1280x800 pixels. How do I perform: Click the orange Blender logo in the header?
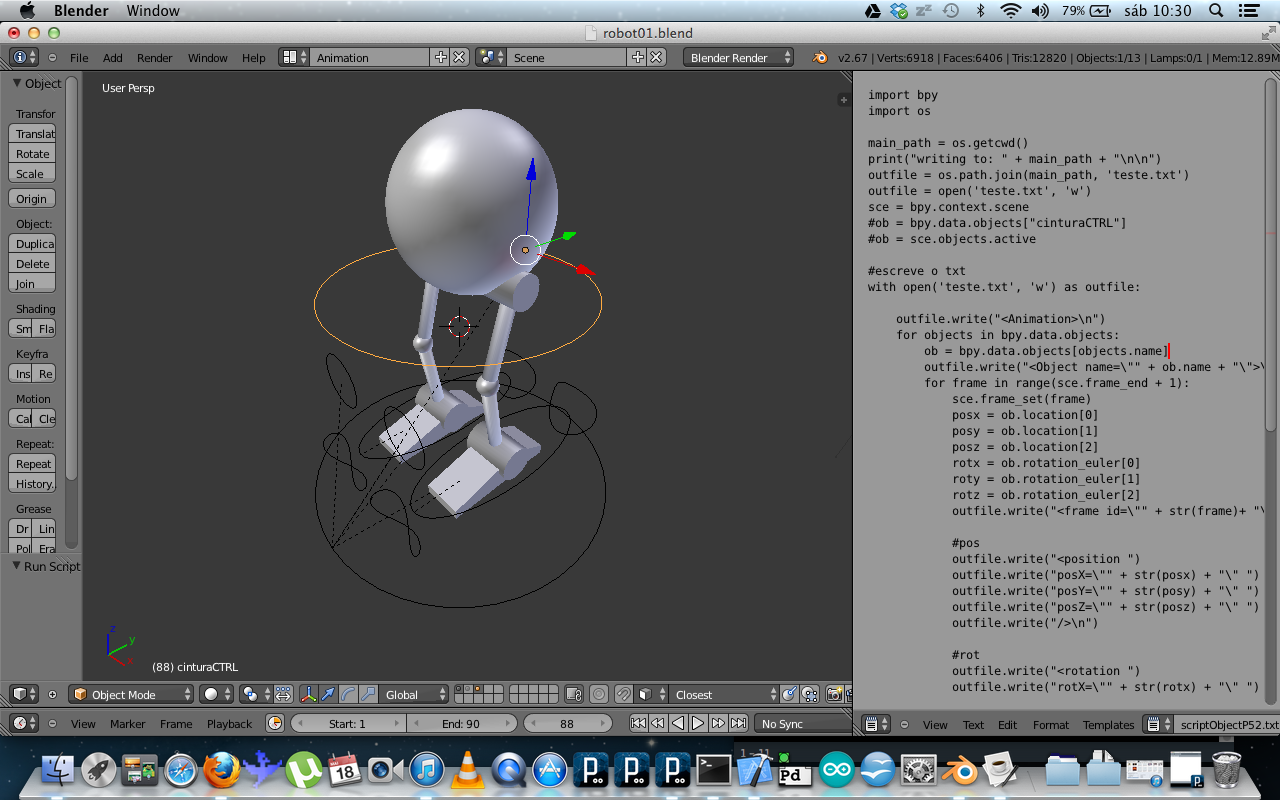point(818,57)
